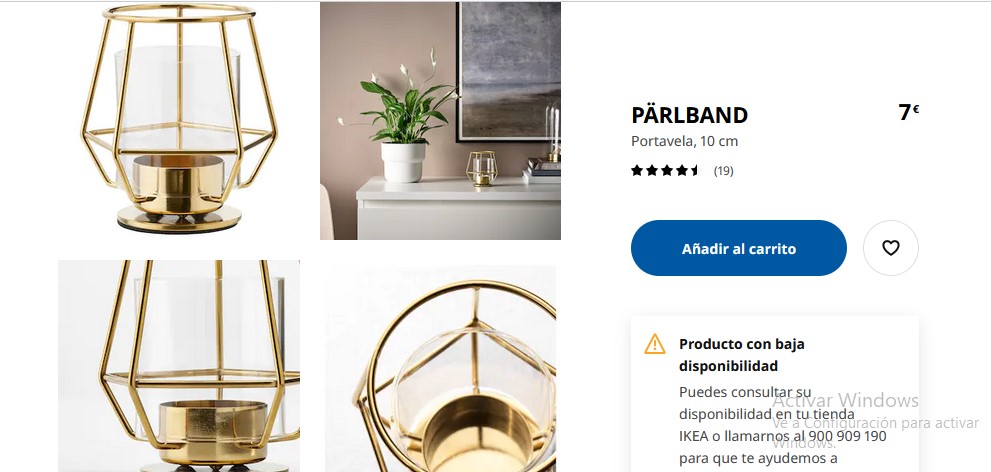The width and height of the screenshot is (991, 472).
Task: Select the PÄRLBAND product title
Action: 690,115
